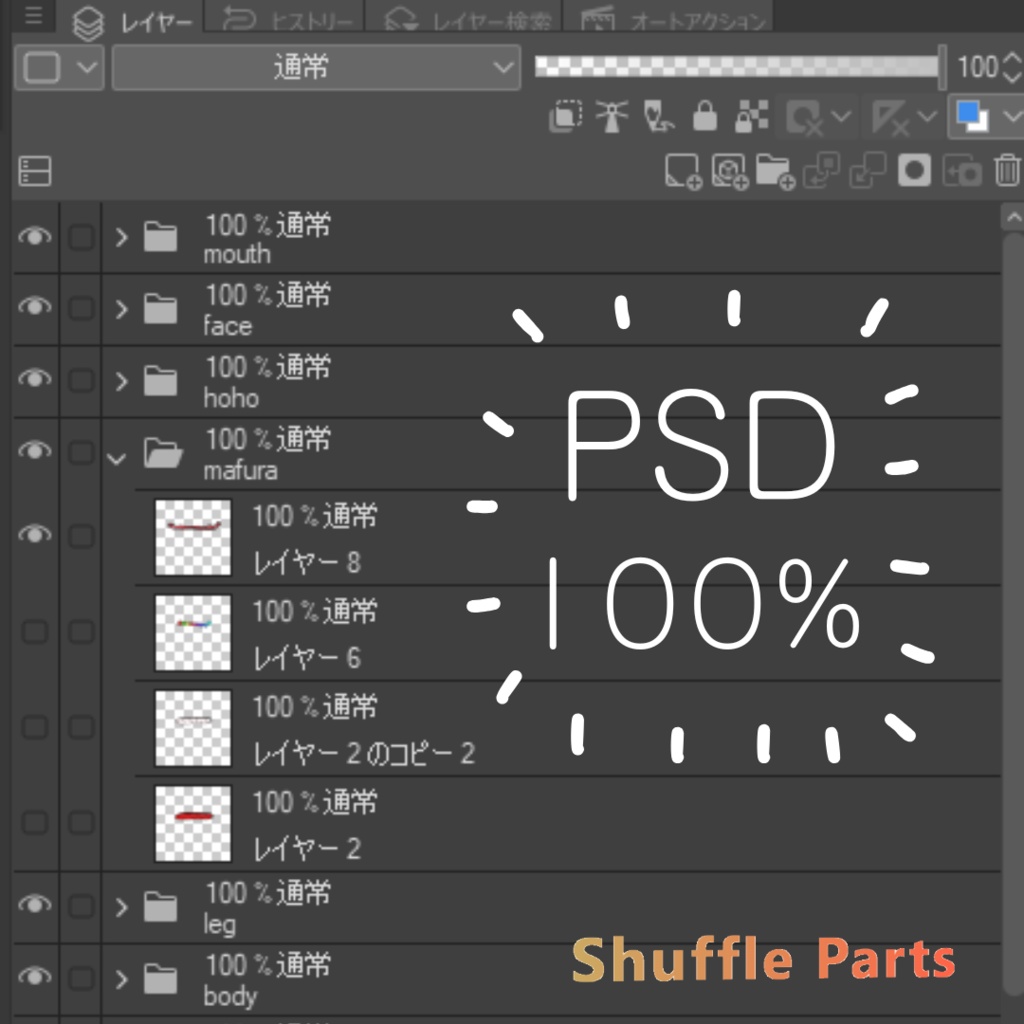Expand the face folder
The width and height of the screenshot is (1024, 1024).
pos(121,309)
